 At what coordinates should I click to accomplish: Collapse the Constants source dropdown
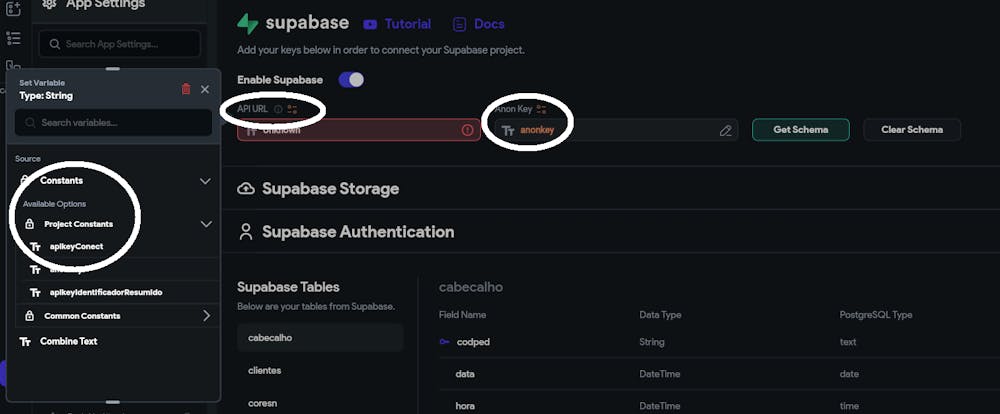205,181
